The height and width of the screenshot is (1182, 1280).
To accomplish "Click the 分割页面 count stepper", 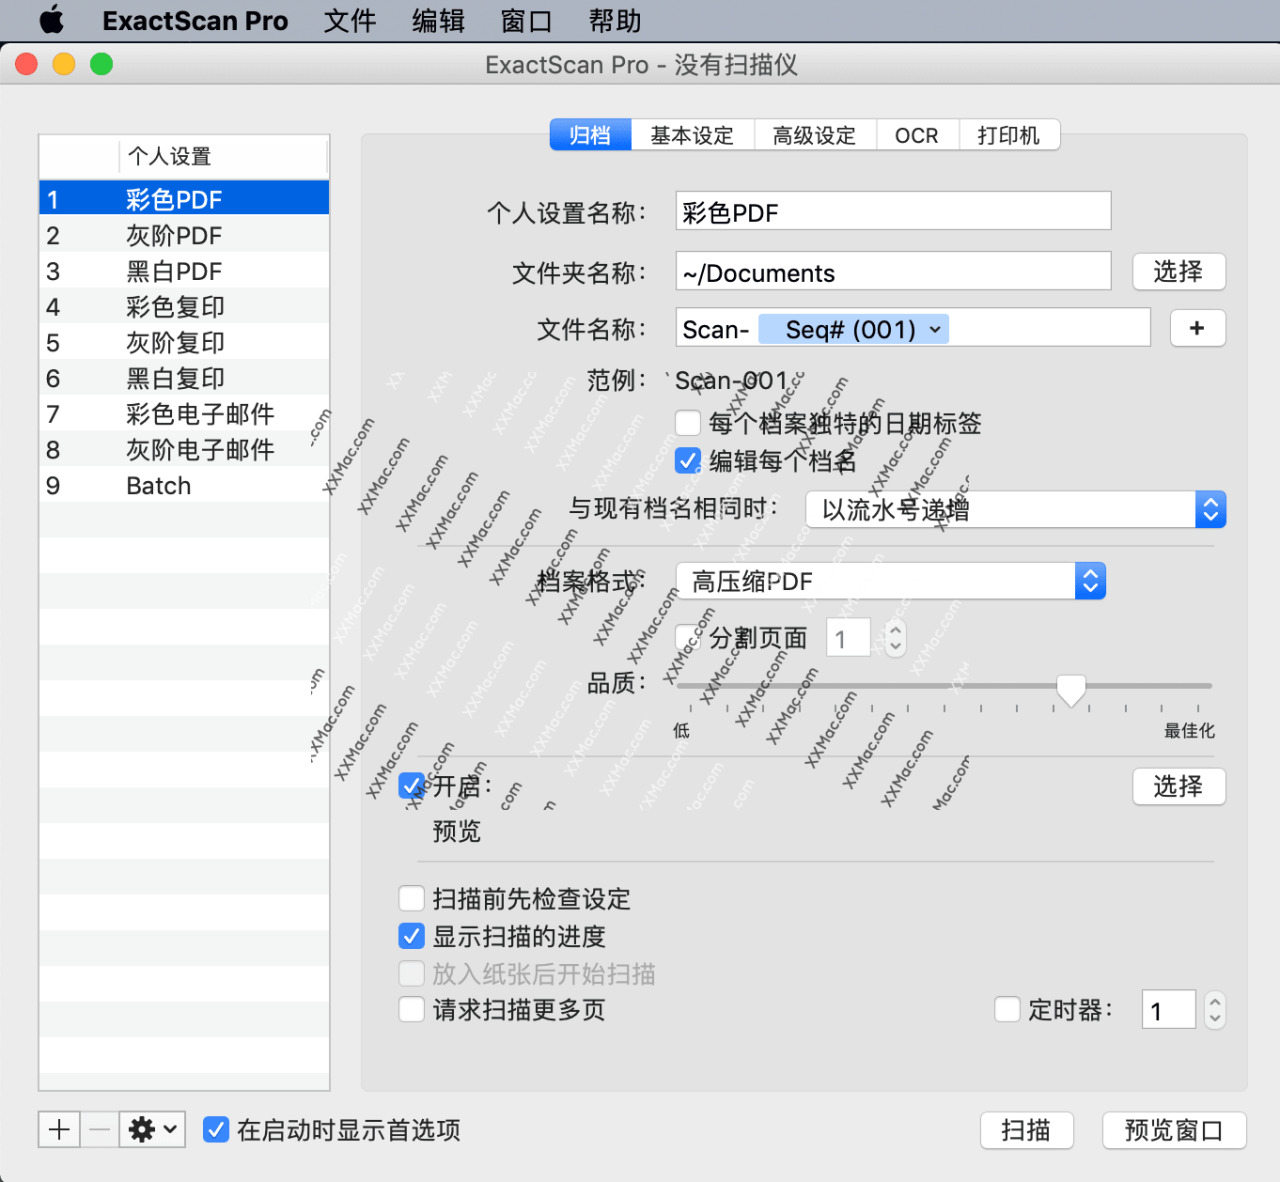I will point(896,638).
